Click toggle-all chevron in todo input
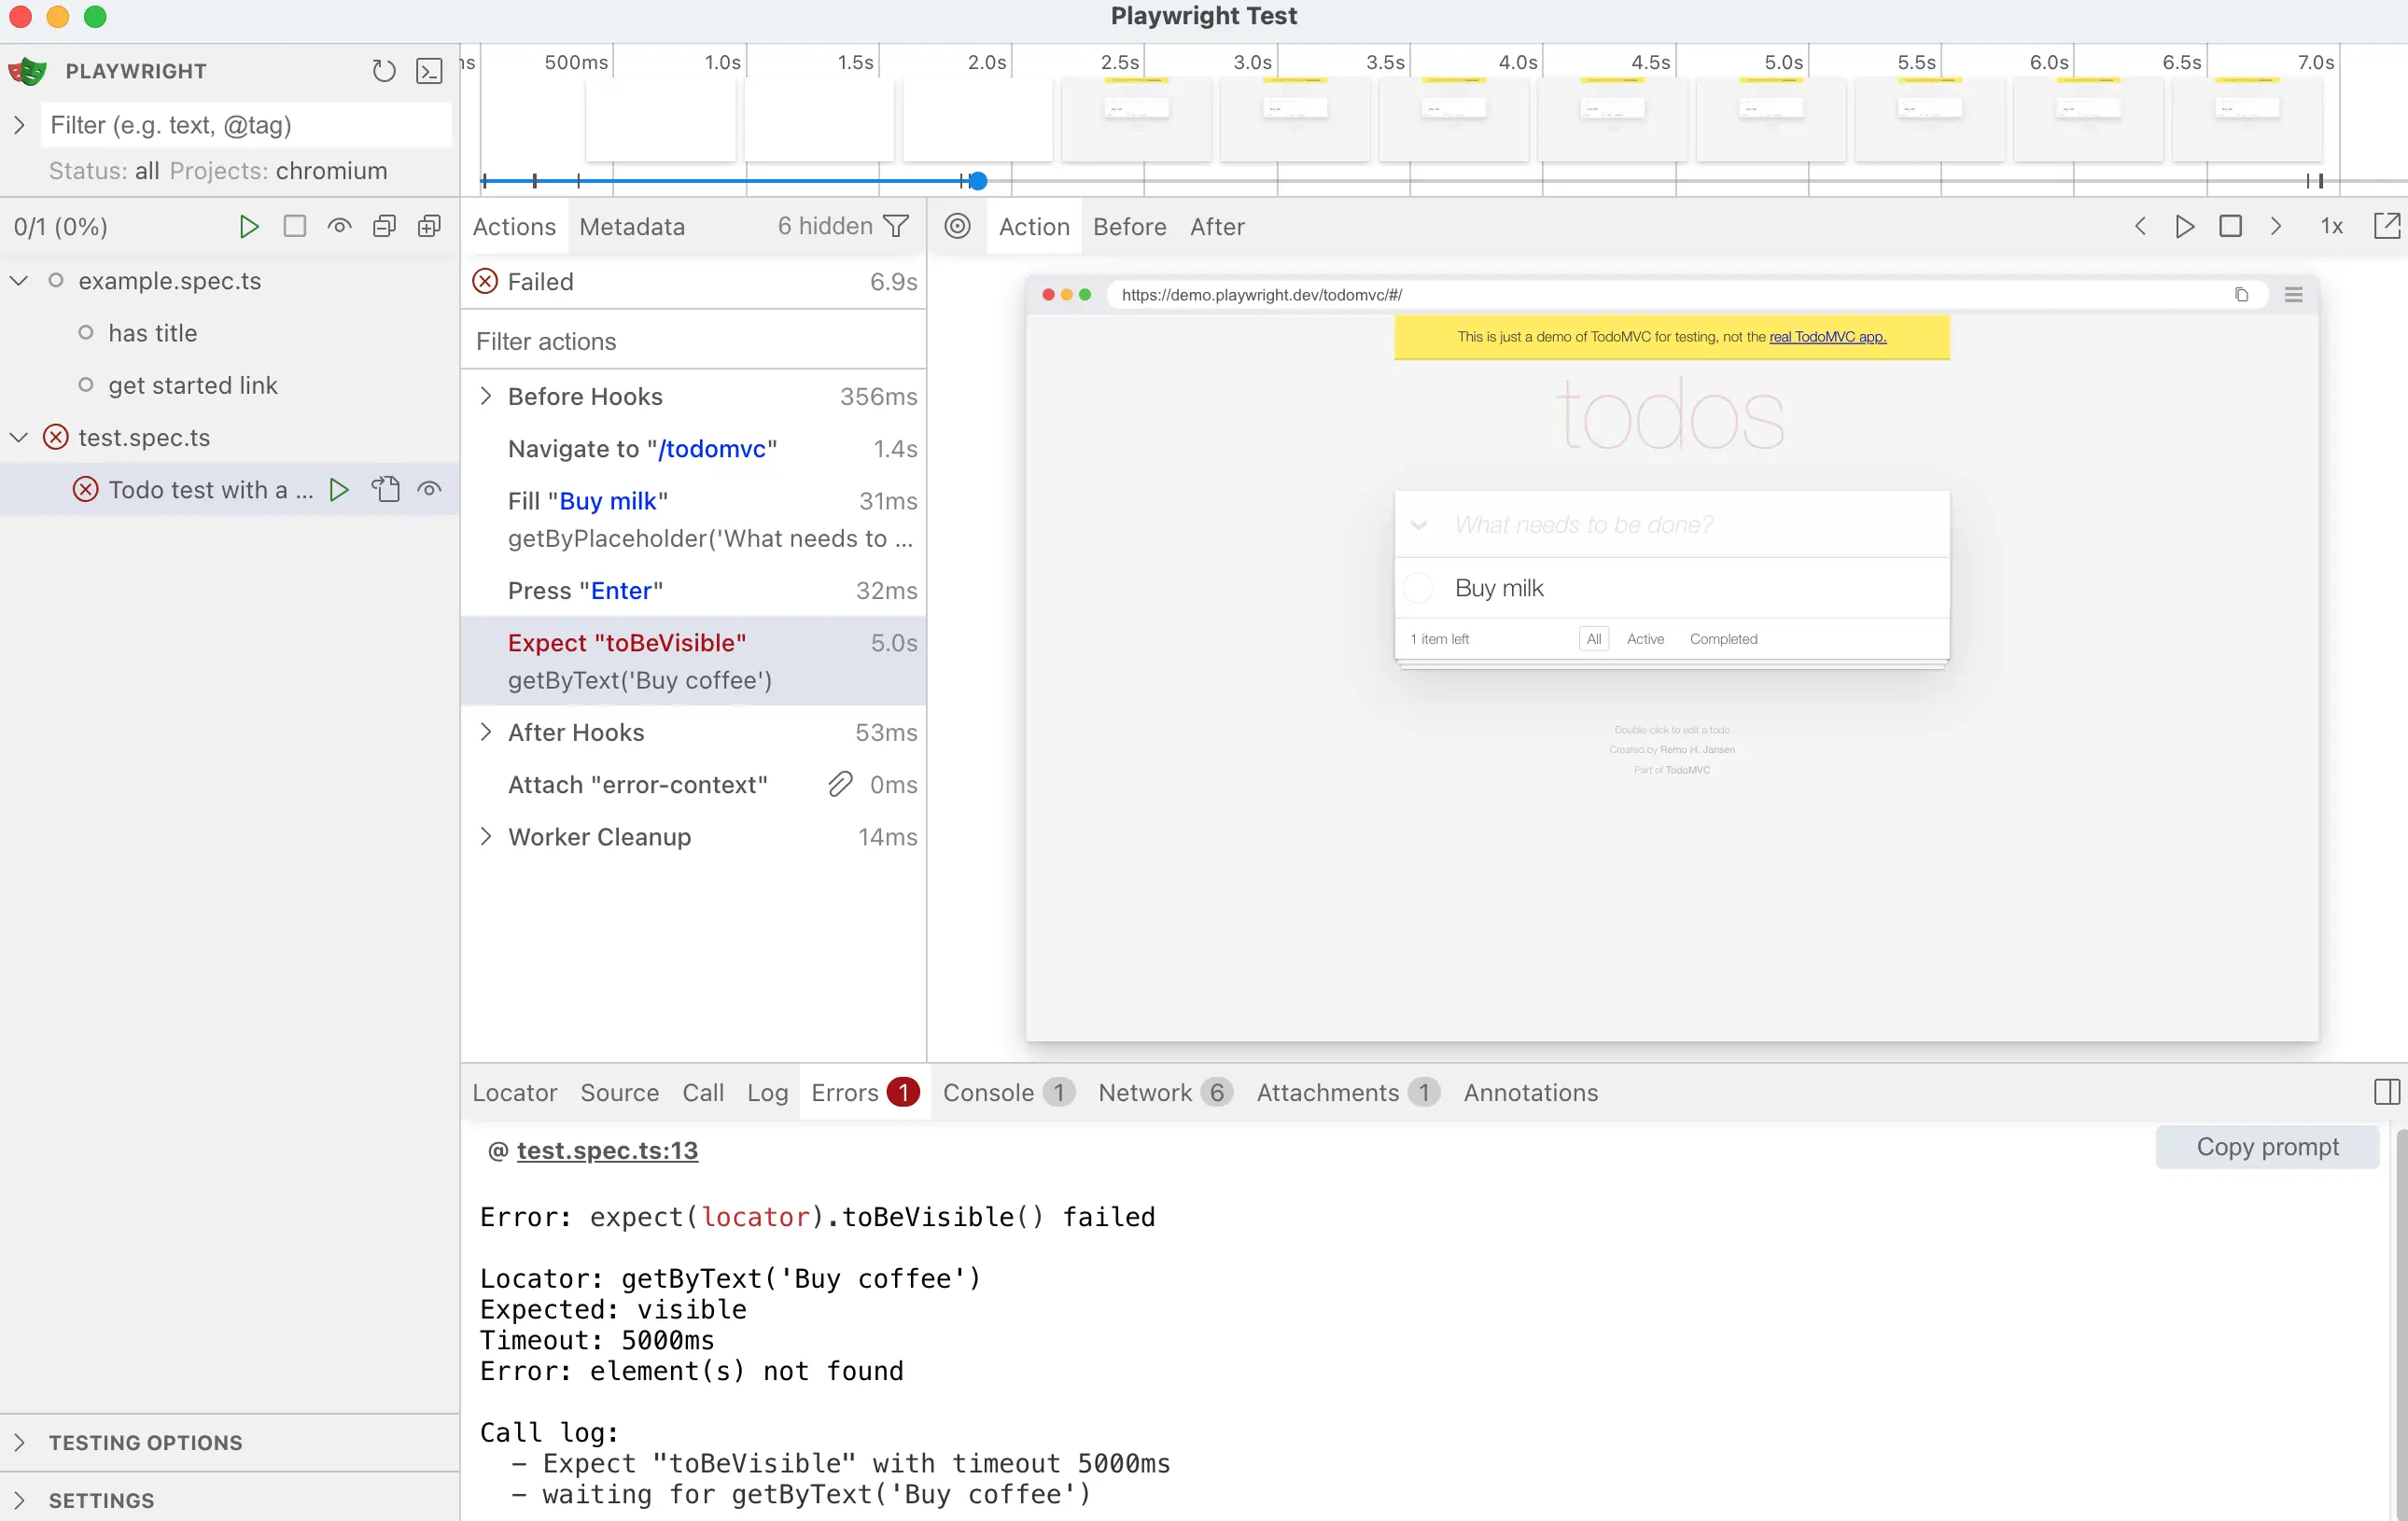This screenshot has width=2408, height=1521. pos(1418,525)
